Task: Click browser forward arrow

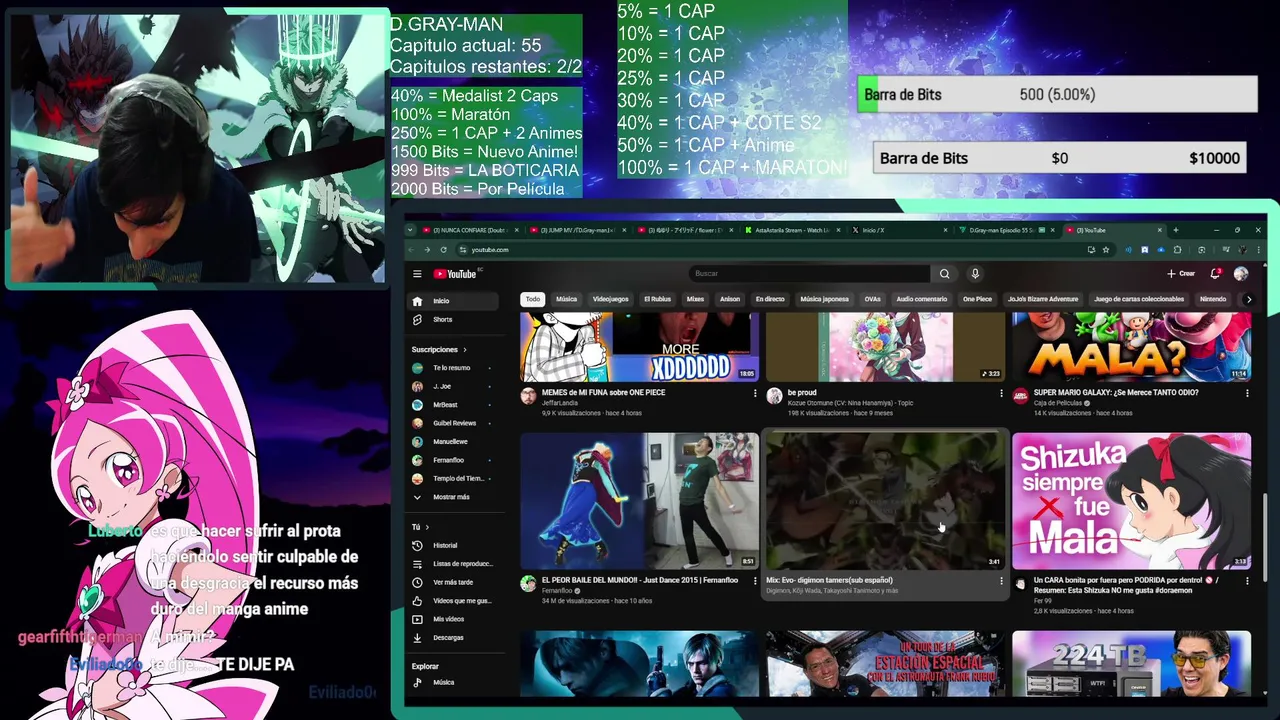Action: coord(426,250)
